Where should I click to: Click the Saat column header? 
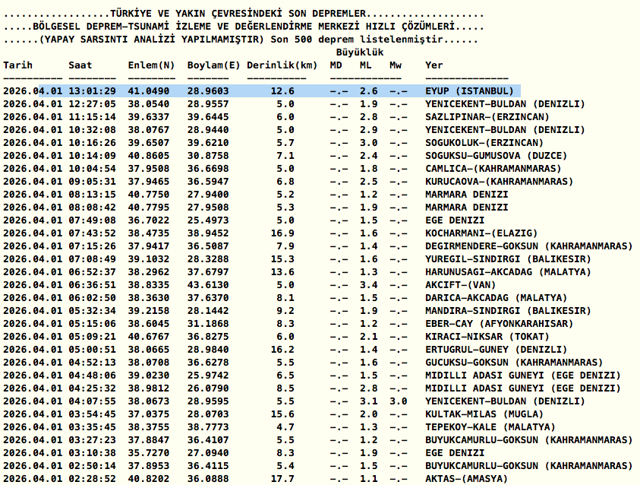[x=80, y=64]
